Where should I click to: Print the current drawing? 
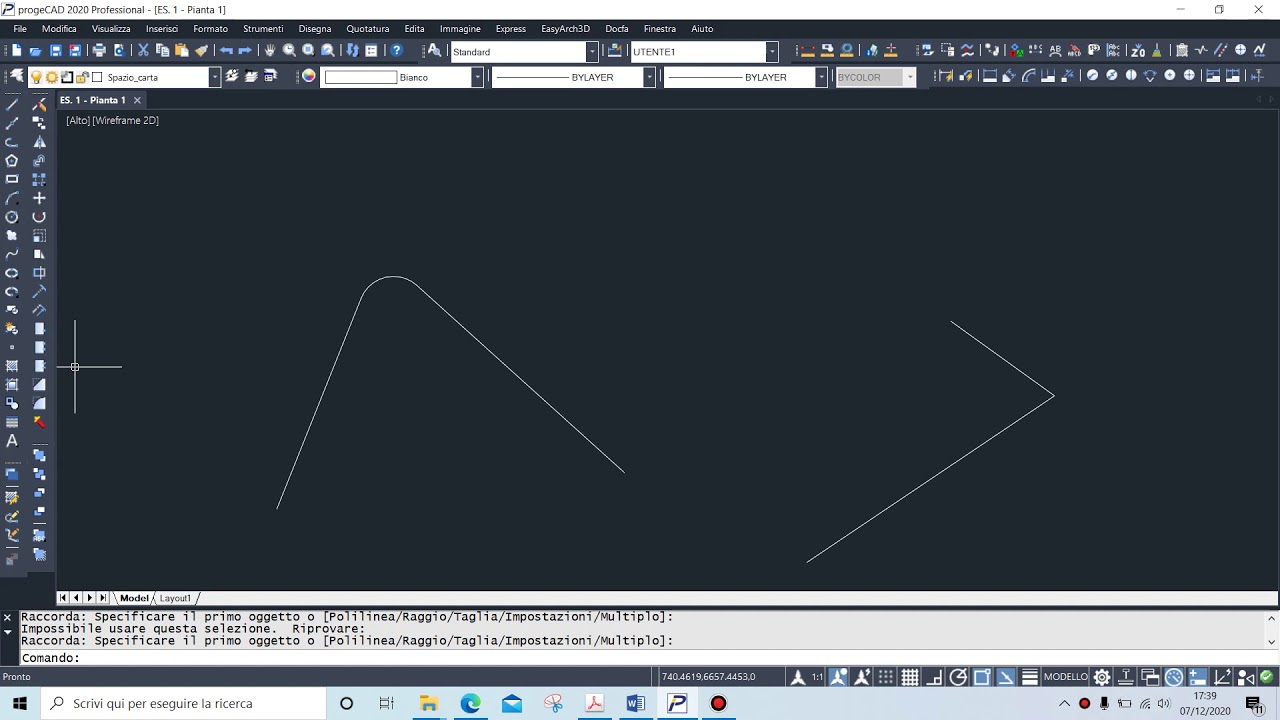point(99,50)
